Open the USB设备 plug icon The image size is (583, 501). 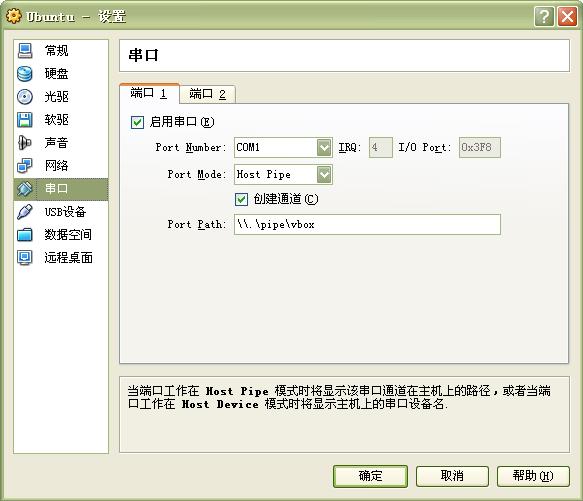pyautogui.click(x=25, y=212)
